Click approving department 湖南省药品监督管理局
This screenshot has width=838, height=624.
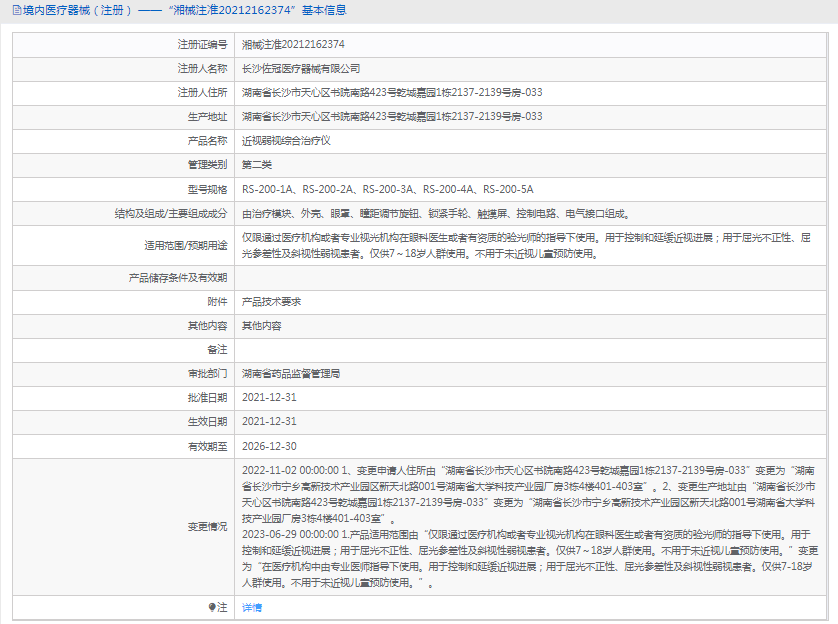(291, 373)
